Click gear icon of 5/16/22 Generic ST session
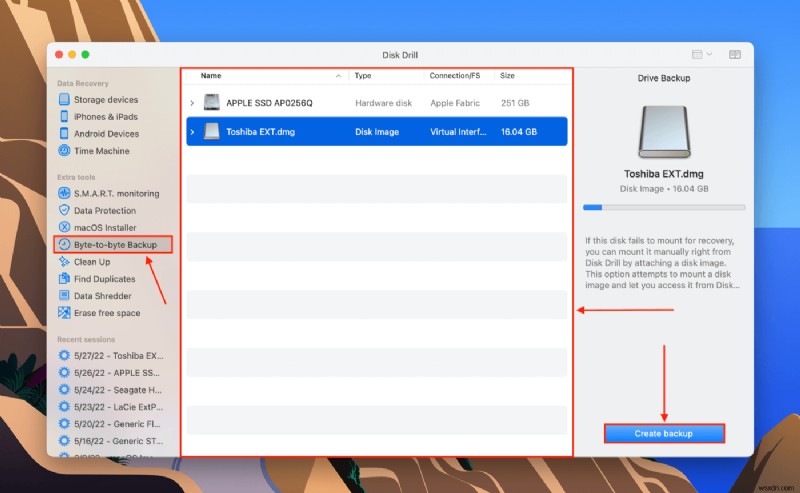 coord(64,441)
